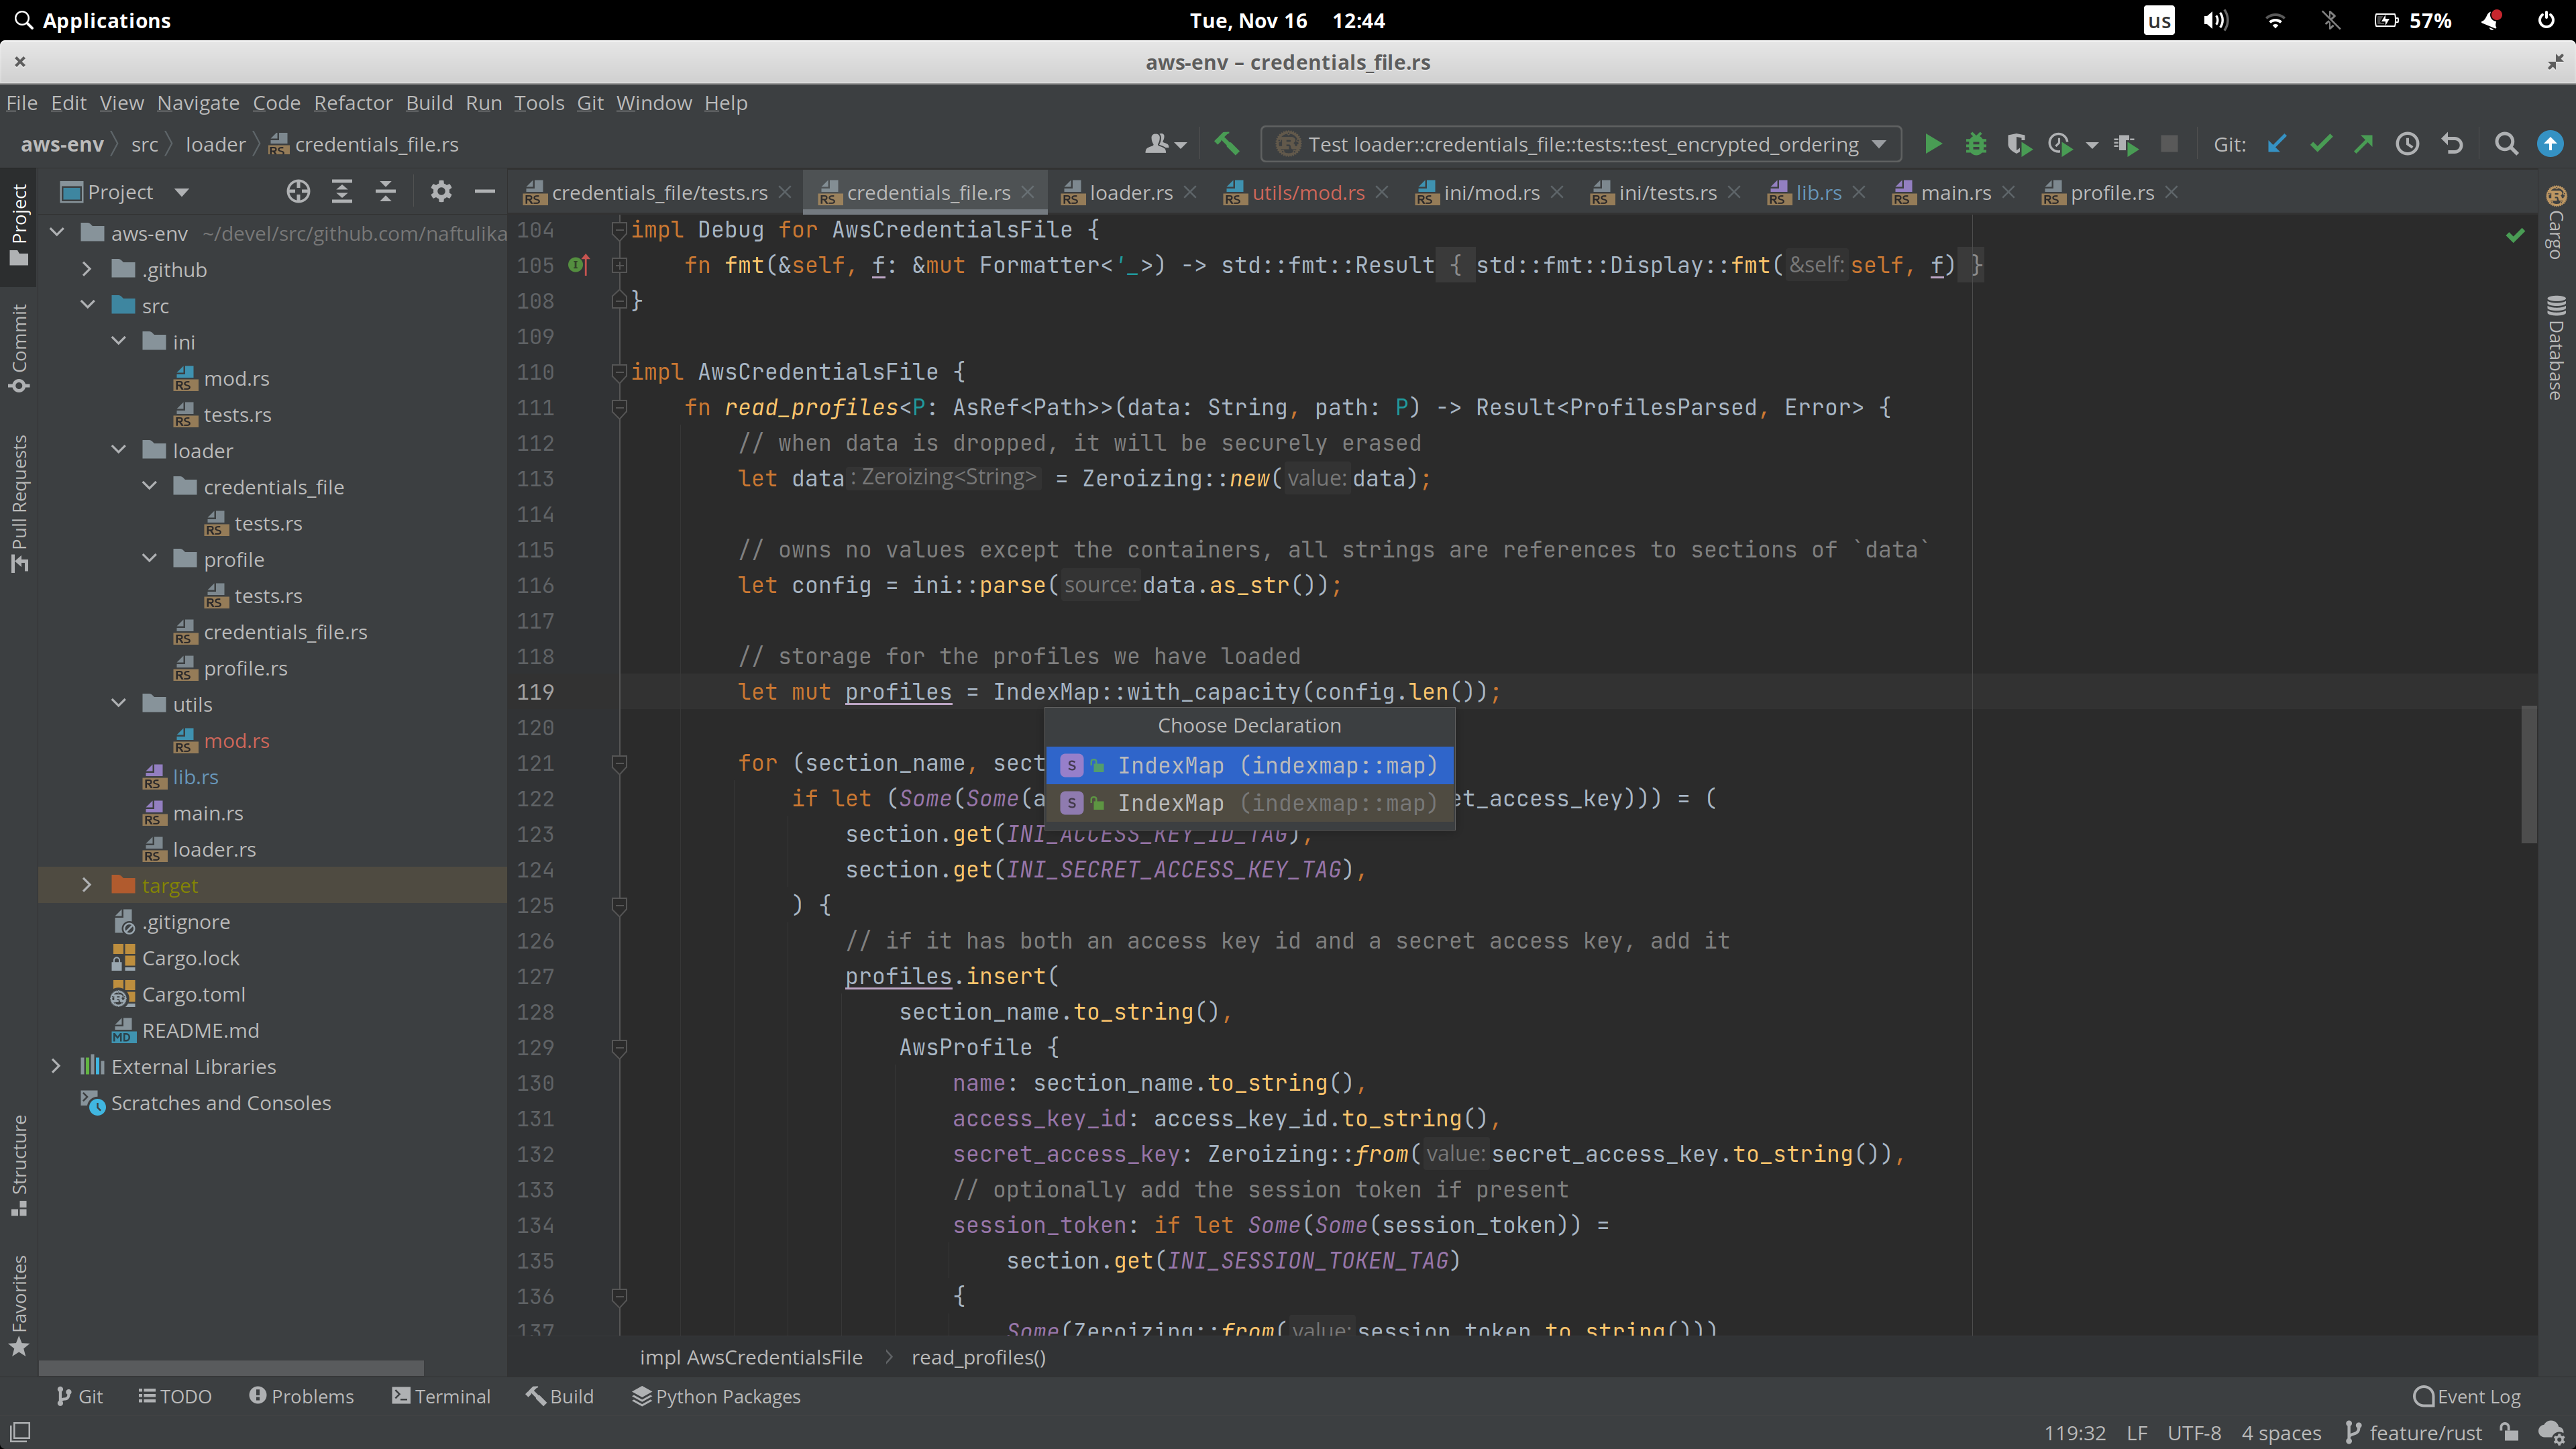This screenshot has width=2576, height=1449.
Task: Collapse all in Project panel
Action: 386,192
